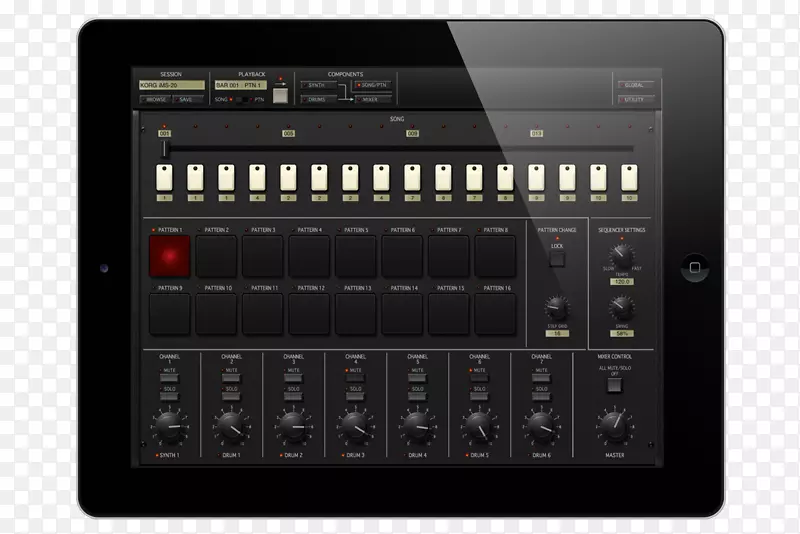The width and height of the screenshot is (800, 534).
Task: Trigger the PATTERN 1 pad
Action: (170, 256)
